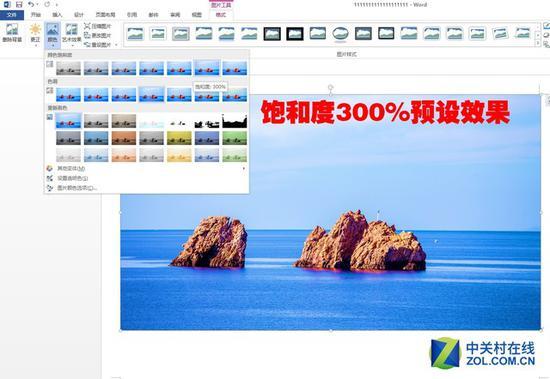Click the Redo icon in quick access toolbar

click(x=47, y=5)
